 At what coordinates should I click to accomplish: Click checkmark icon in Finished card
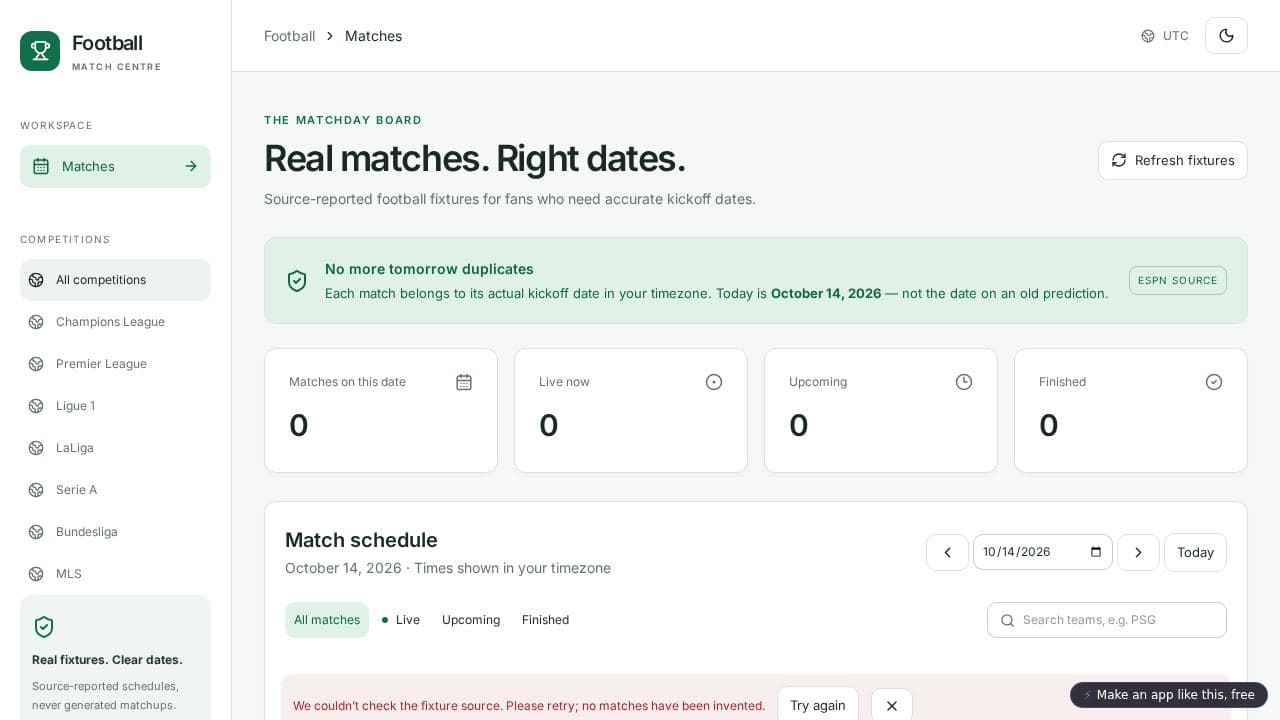pos(1214,382)
